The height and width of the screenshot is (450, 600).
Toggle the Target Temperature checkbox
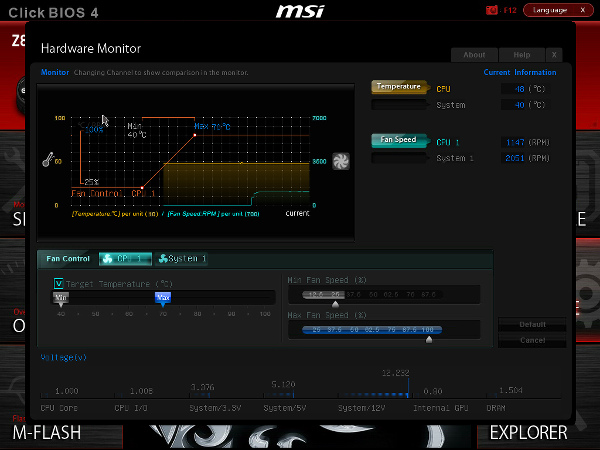(58, 284)
